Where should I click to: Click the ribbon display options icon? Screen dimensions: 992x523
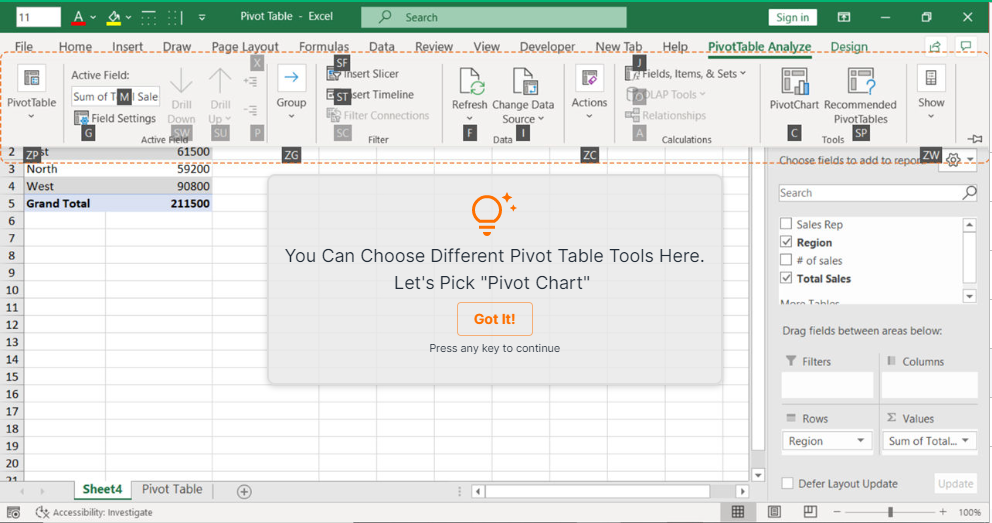tap(844, 17)
